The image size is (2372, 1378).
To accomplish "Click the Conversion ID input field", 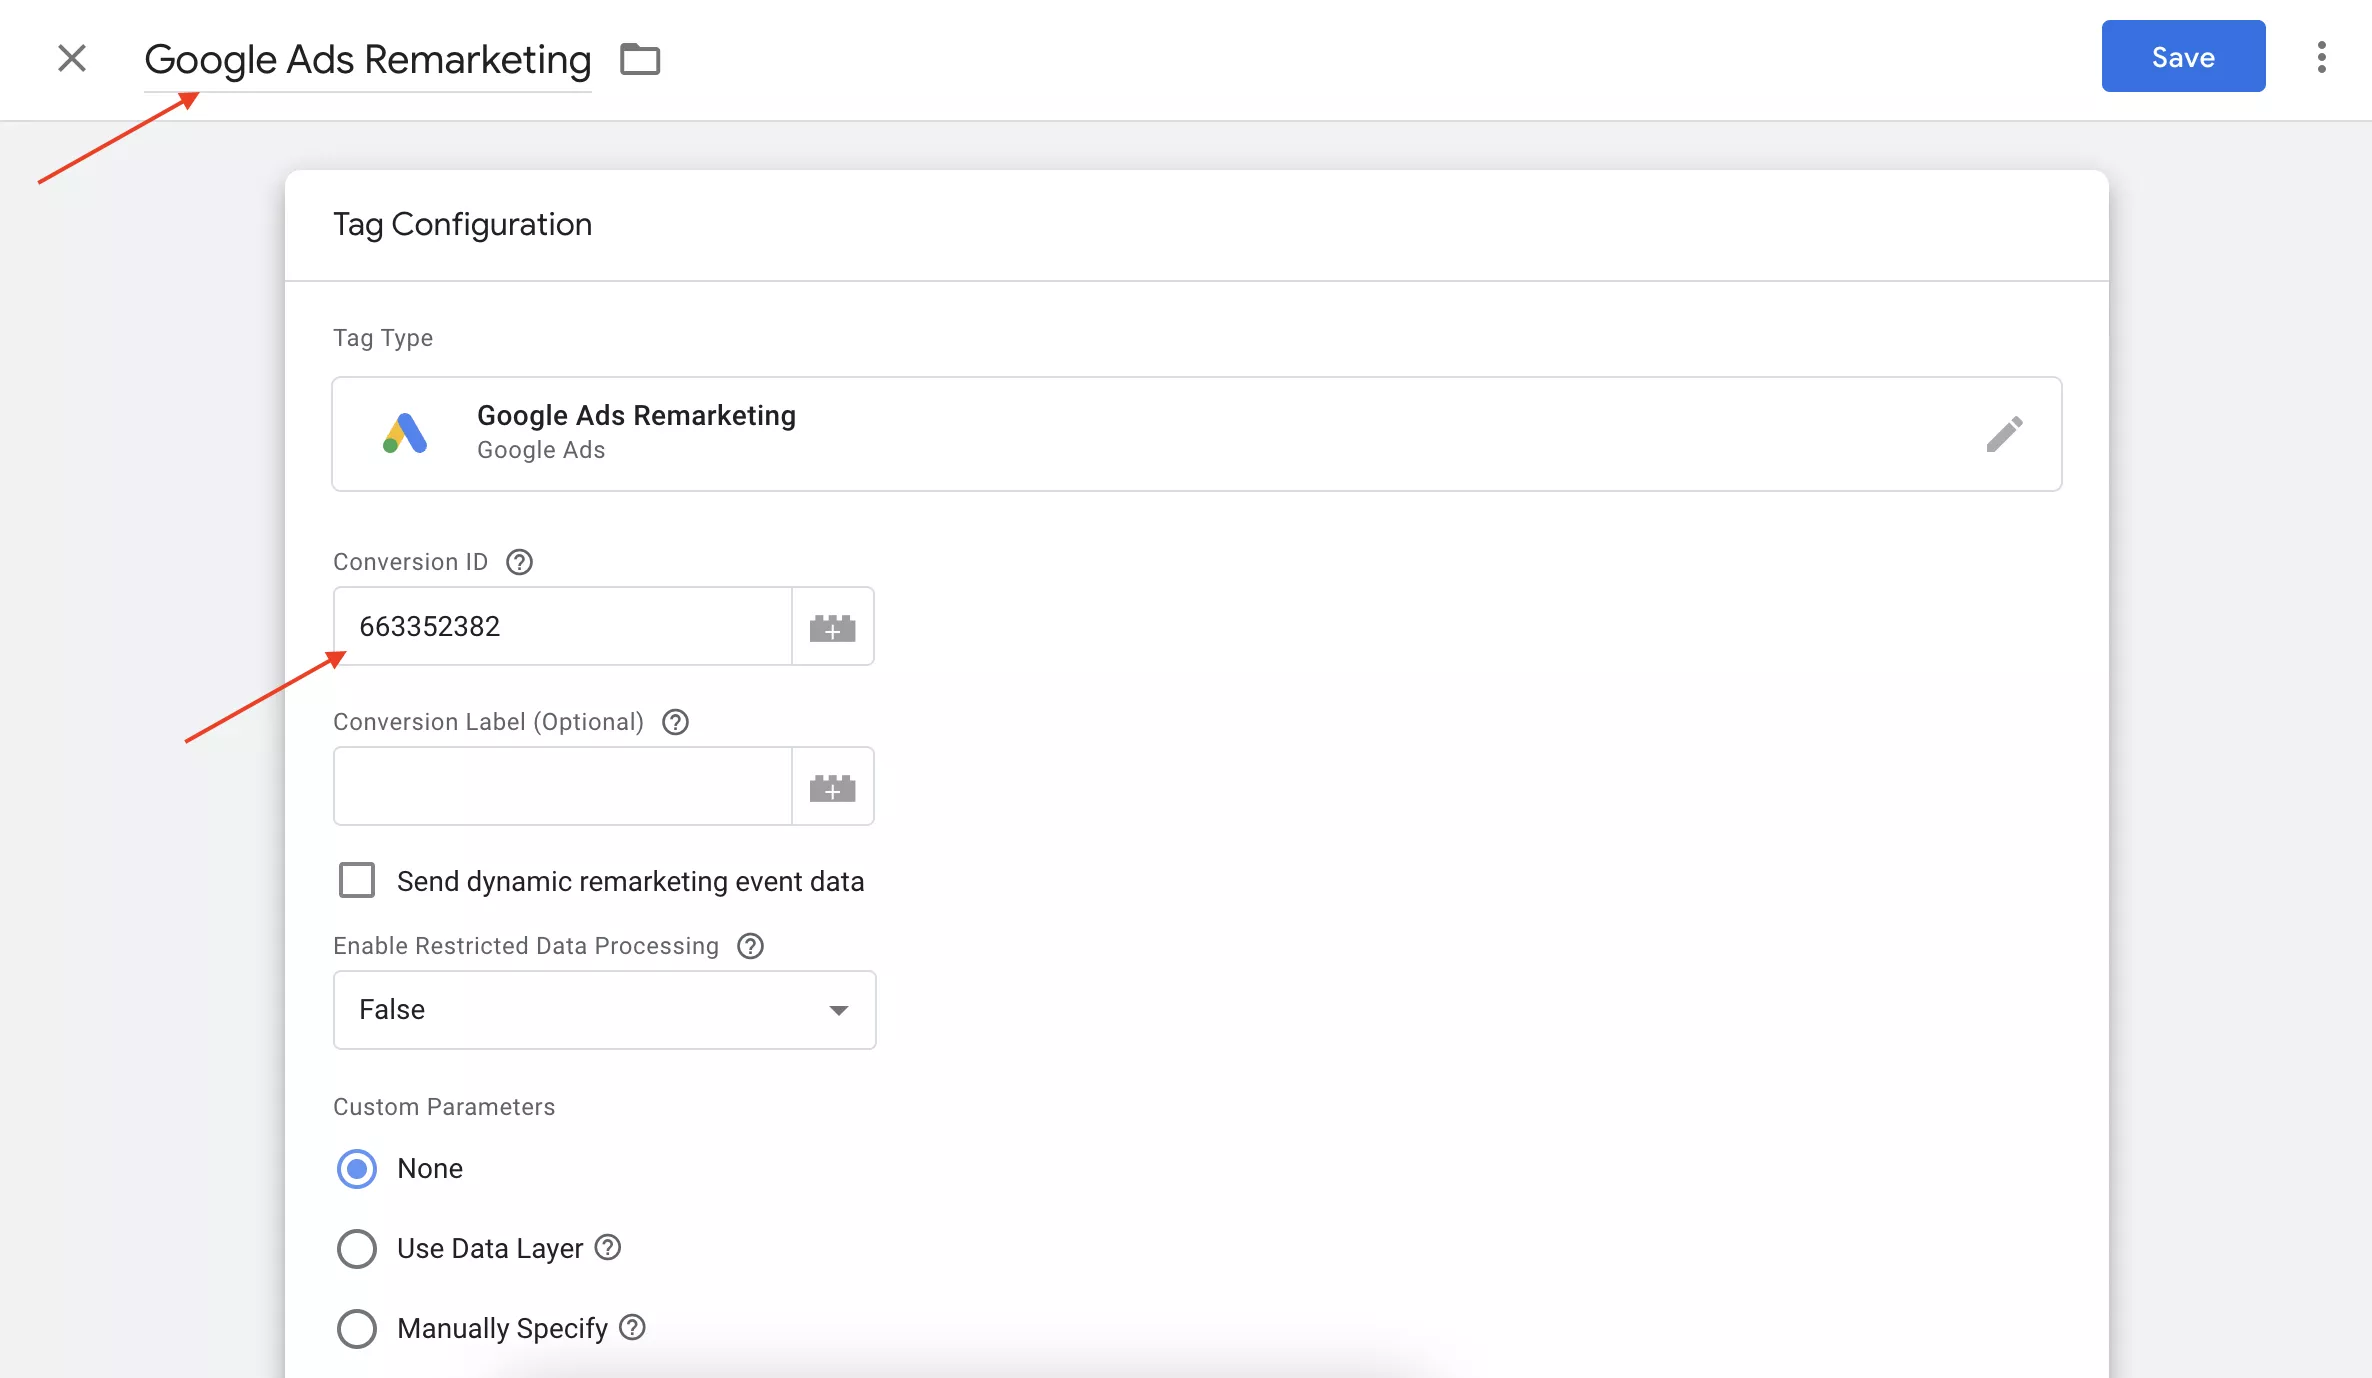I will pyautogui.click(x=563, y=626).
